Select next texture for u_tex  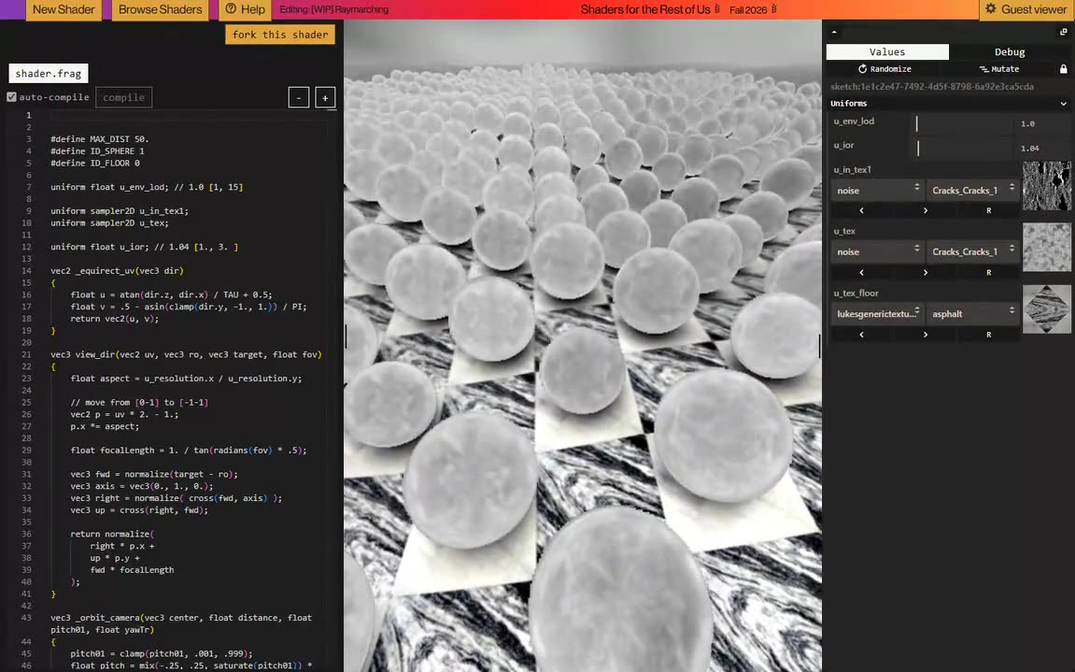click(x=925, y=272)
